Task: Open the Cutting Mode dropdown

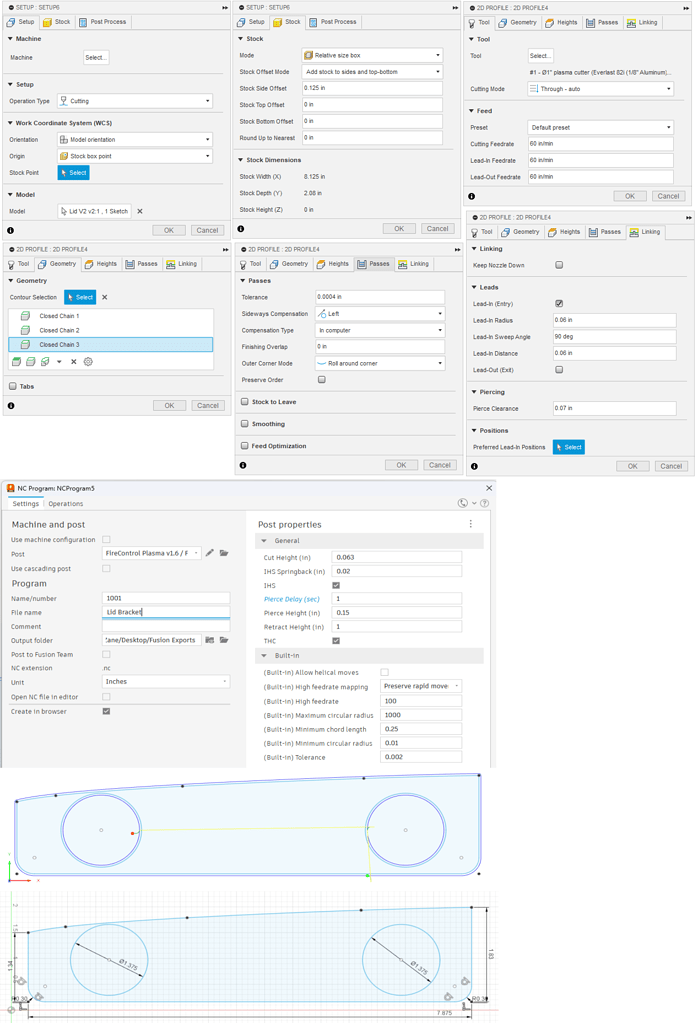Action: pyautogui.click(x=600, y=89)
